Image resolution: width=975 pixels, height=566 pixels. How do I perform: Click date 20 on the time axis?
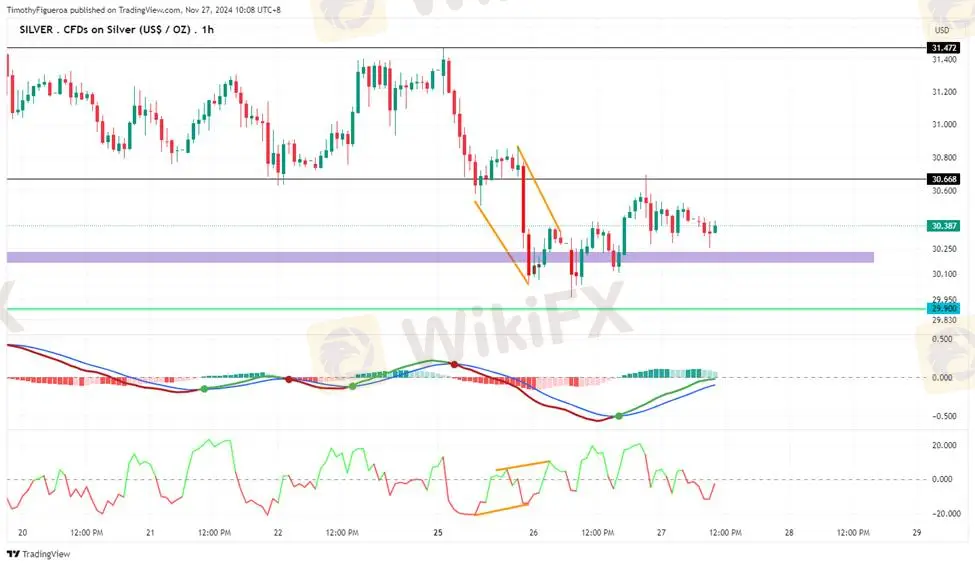pos(23,532)
